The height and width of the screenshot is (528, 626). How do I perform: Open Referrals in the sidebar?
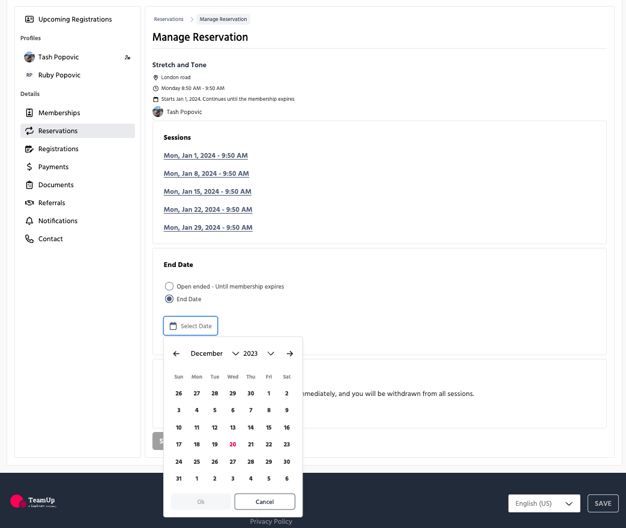51,203
